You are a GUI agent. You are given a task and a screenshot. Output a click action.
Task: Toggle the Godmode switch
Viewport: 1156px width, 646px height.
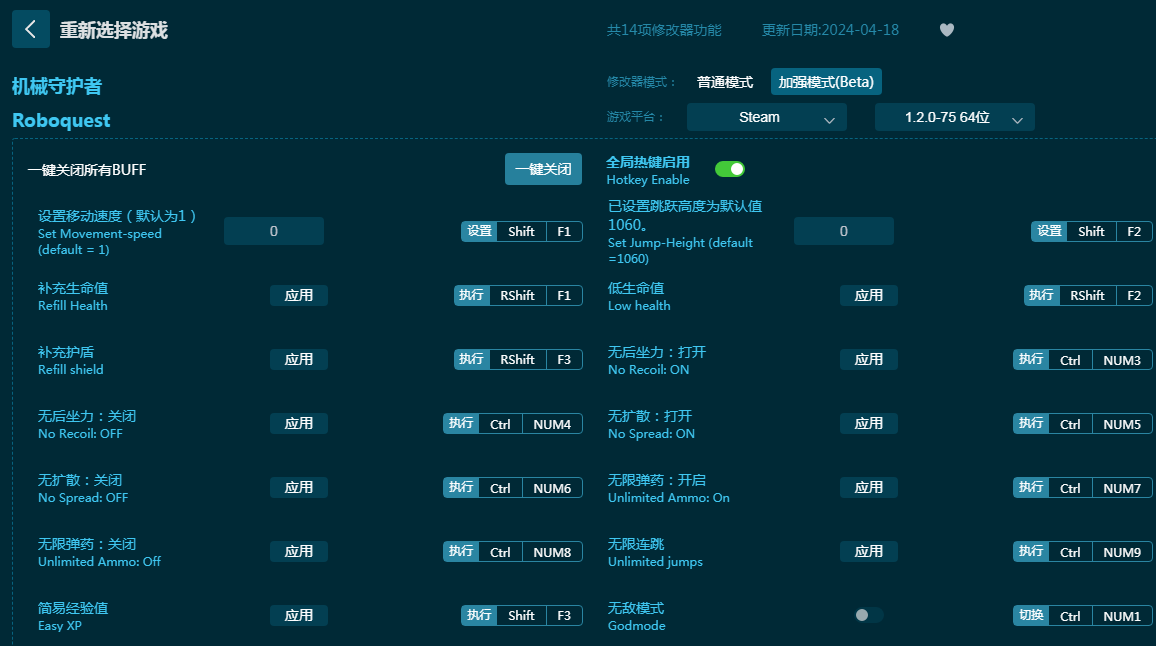click(x=868, y=615)
